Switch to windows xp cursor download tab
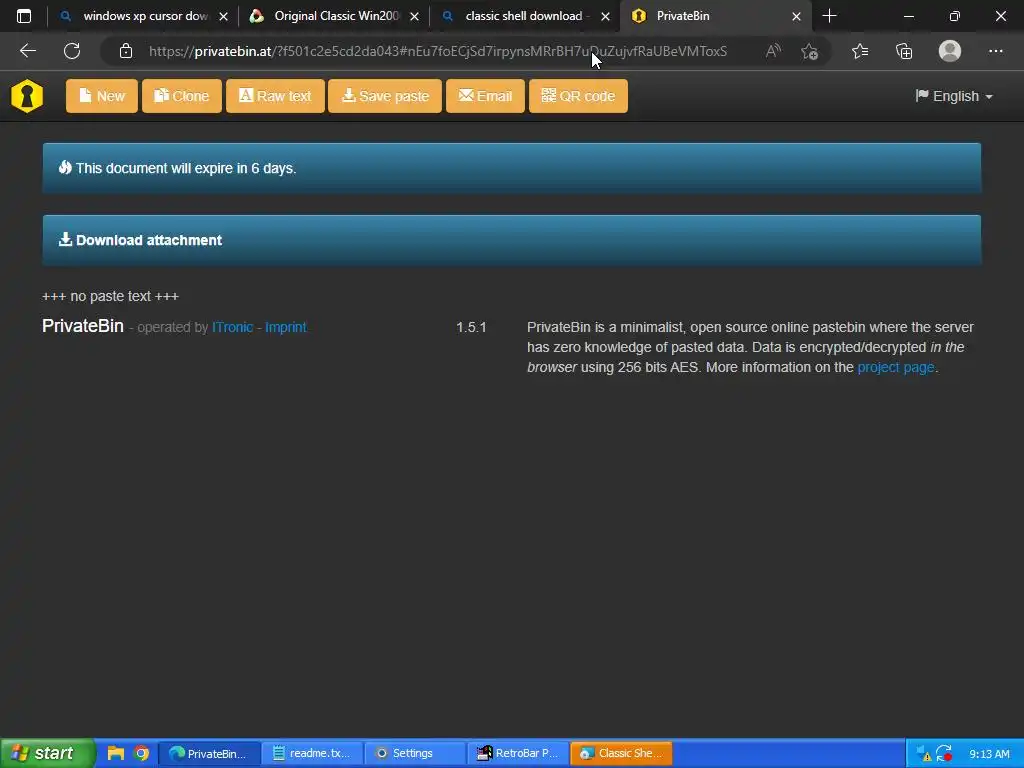 pos(134,16)
